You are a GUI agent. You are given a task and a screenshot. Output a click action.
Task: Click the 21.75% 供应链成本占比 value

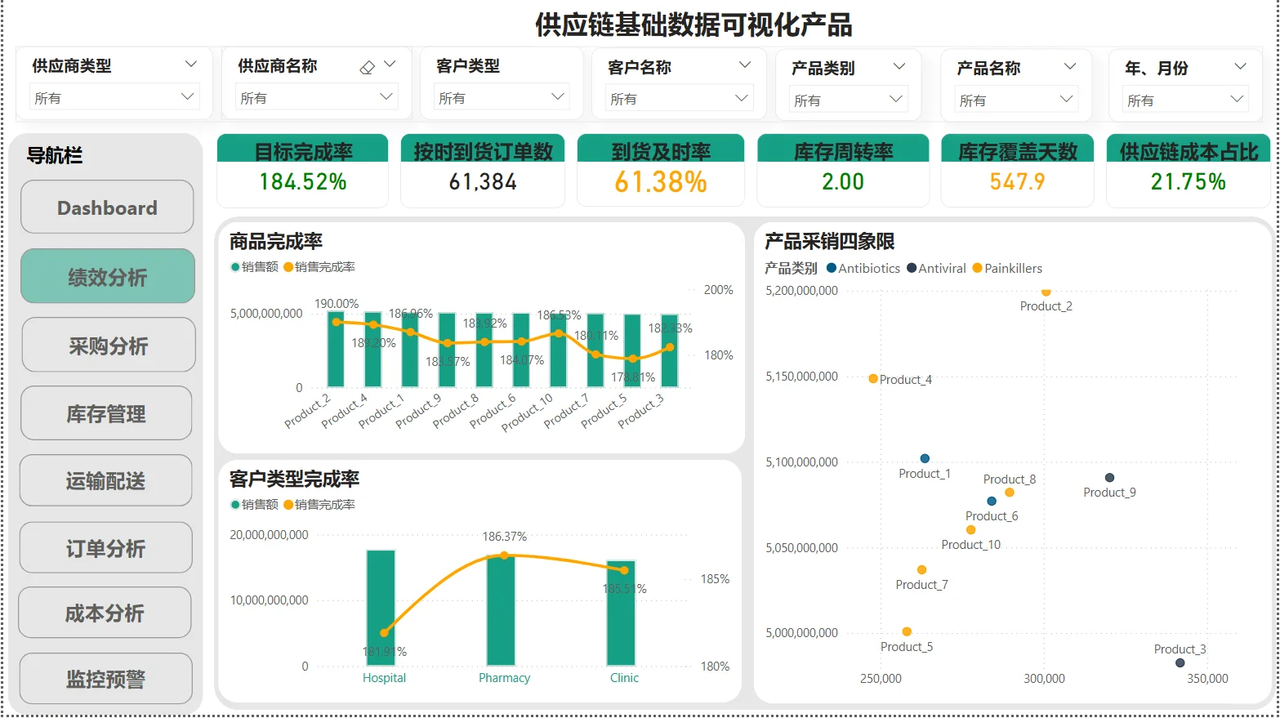(1189, 182)
